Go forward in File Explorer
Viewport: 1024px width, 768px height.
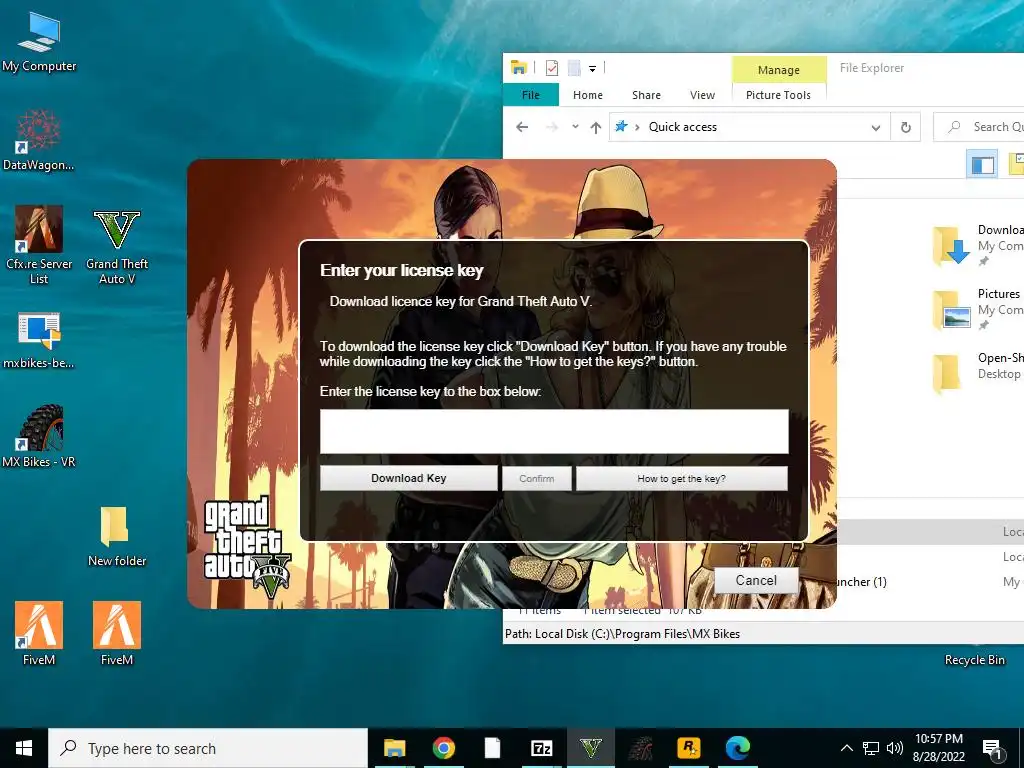click(x=552, y=127)
